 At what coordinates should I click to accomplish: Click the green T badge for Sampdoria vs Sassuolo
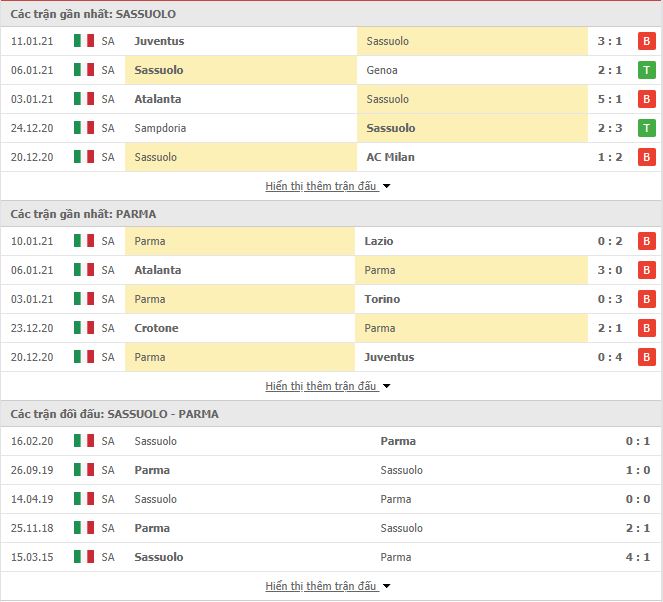click(x=647, y=128)
